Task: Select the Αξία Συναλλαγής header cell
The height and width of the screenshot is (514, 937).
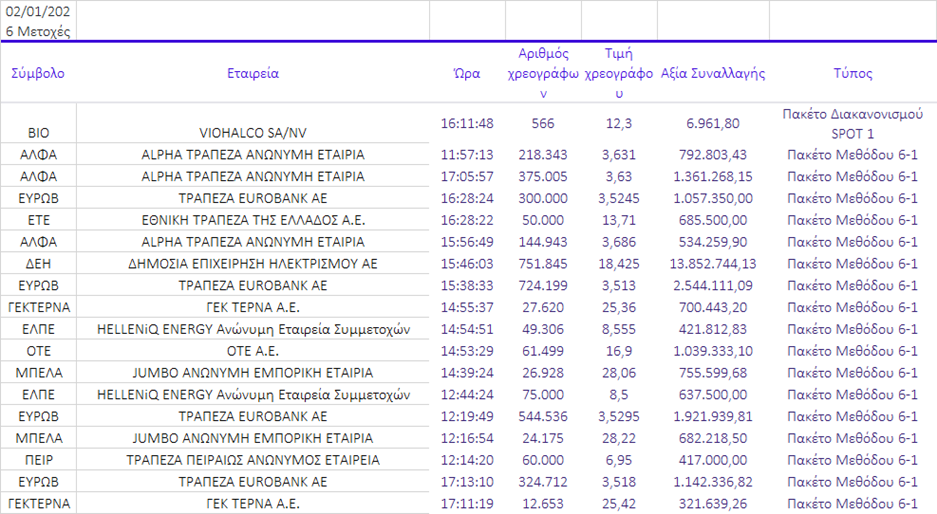Action: (x=713, y=74)
